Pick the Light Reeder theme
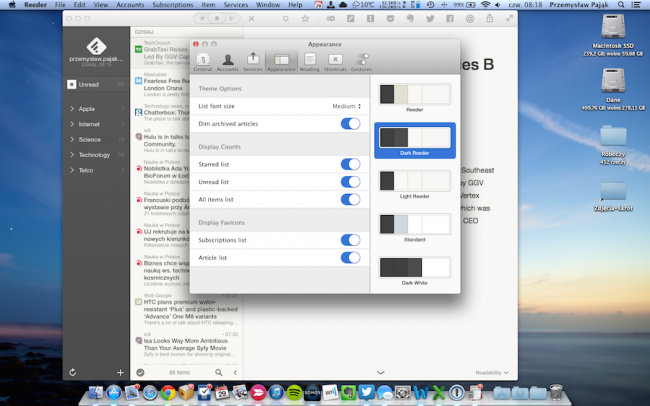Image resolution: width=650 pixels, height=406 pixels. pyautogui.click(x=415, y=181)
